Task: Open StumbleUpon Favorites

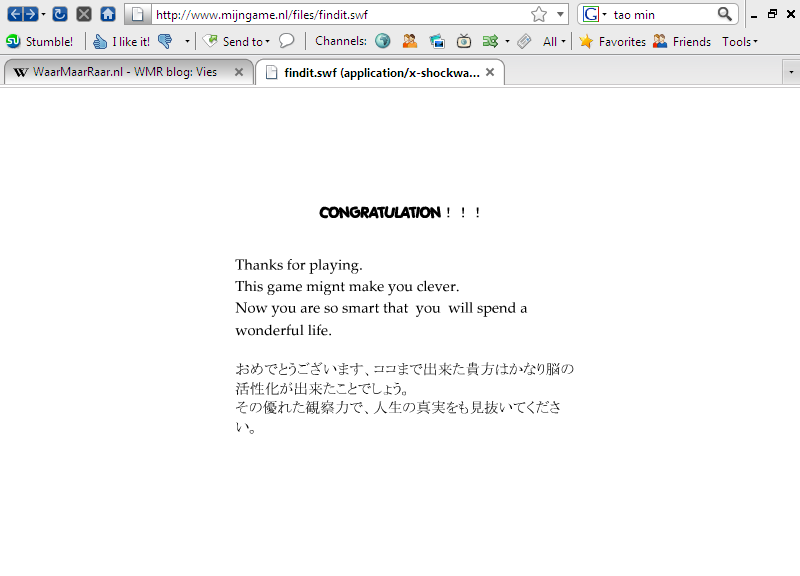Action: pyautogui.click(x=612, y=41)
